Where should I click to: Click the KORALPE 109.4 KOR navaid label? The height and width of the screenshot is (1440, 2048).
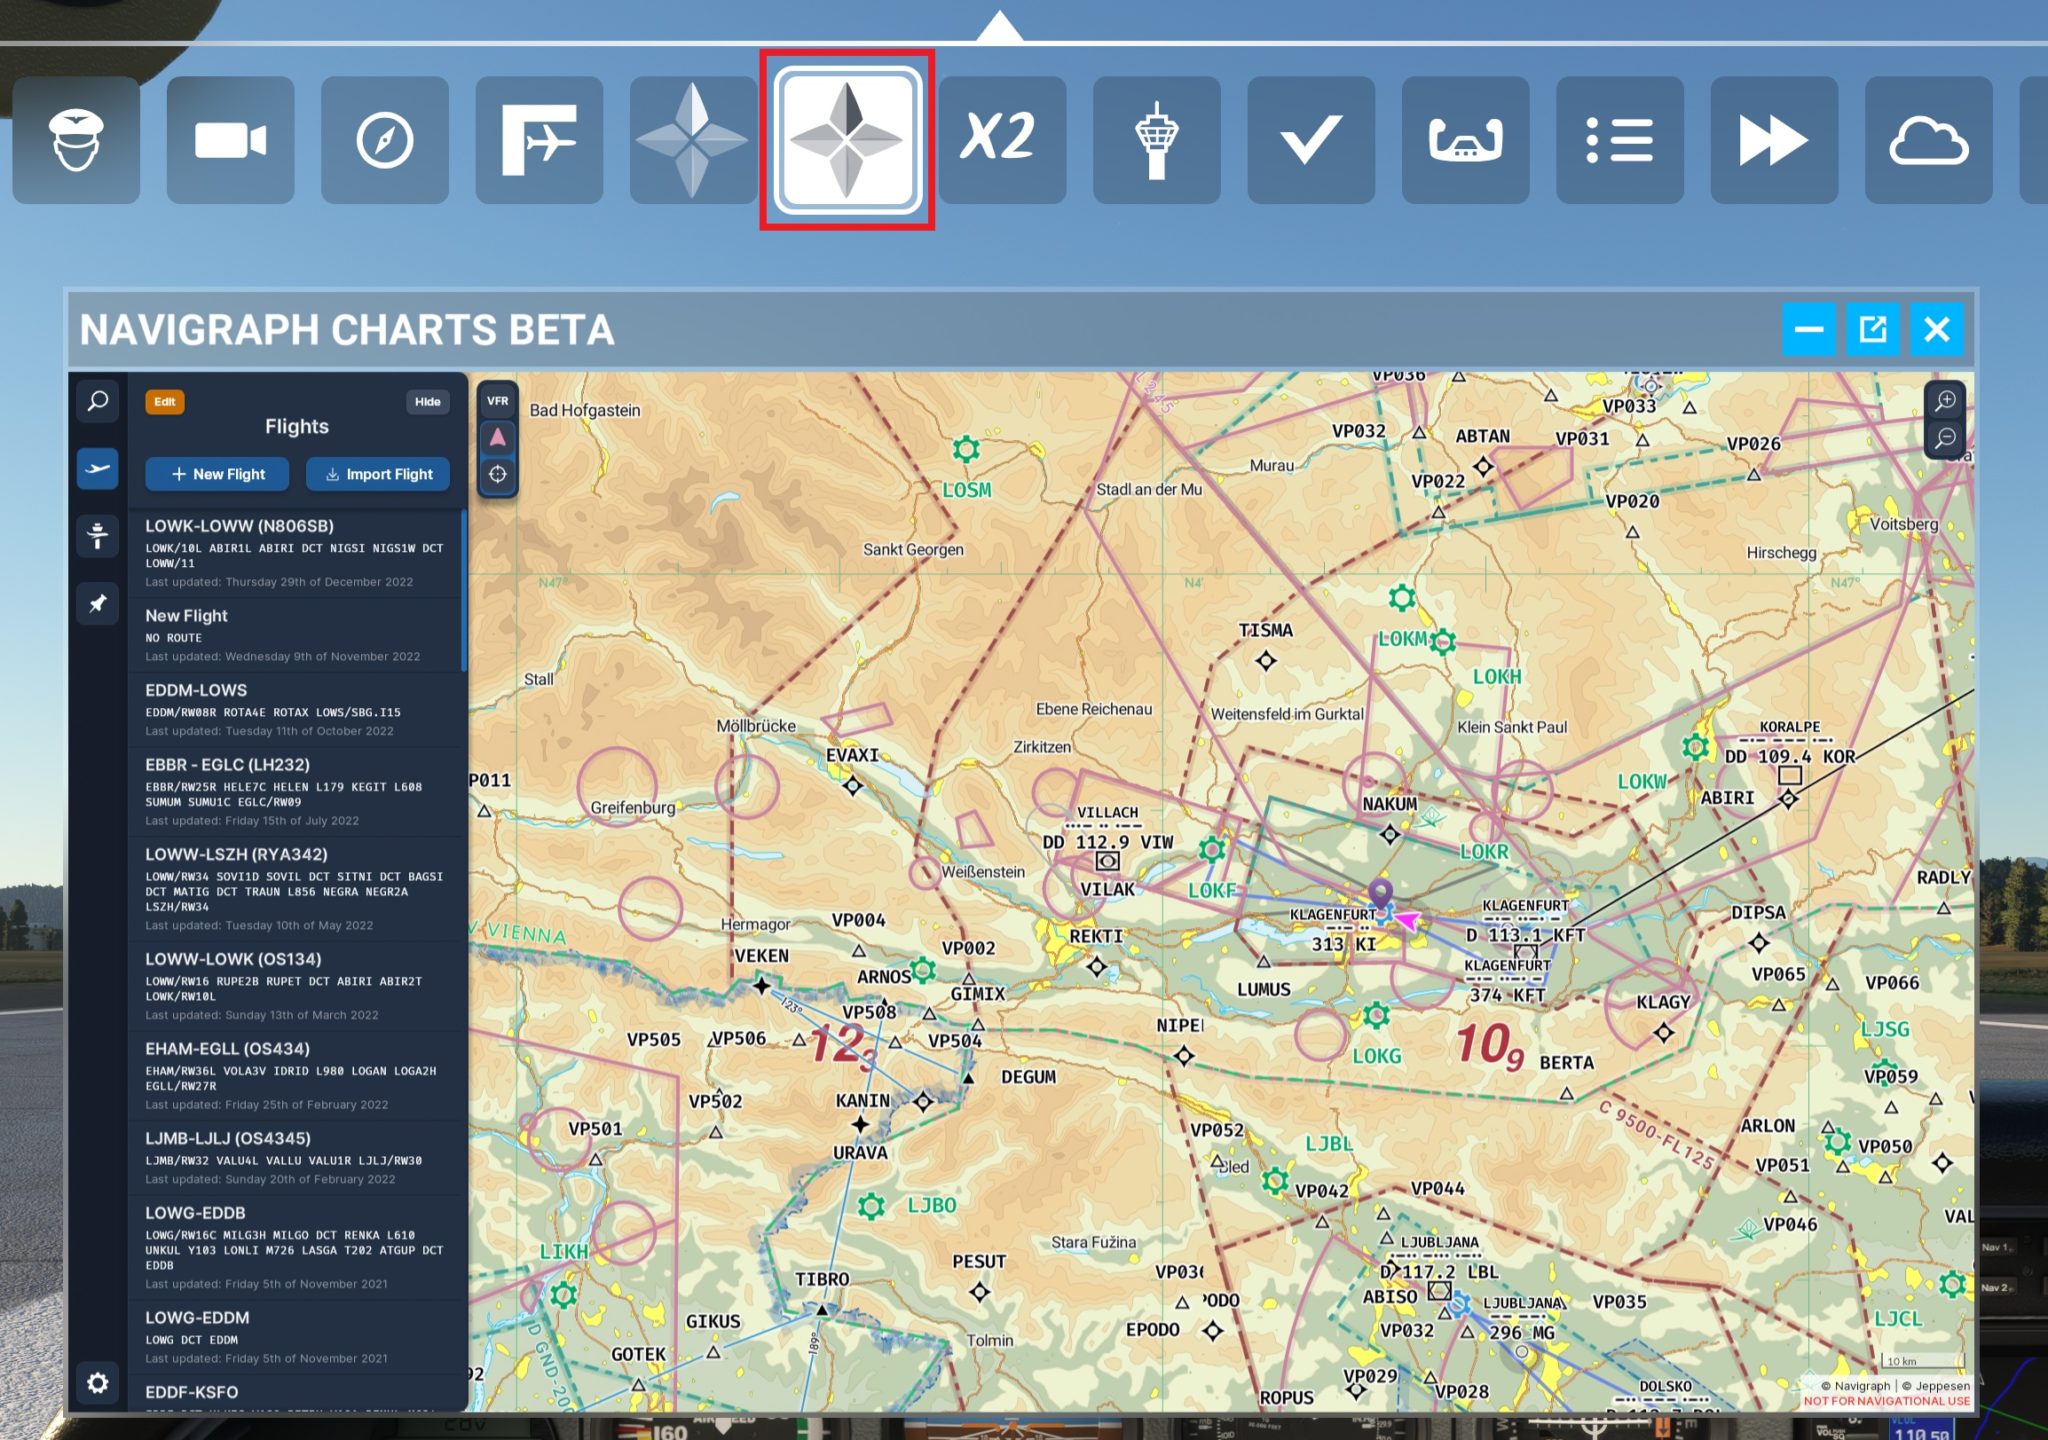1790,744
